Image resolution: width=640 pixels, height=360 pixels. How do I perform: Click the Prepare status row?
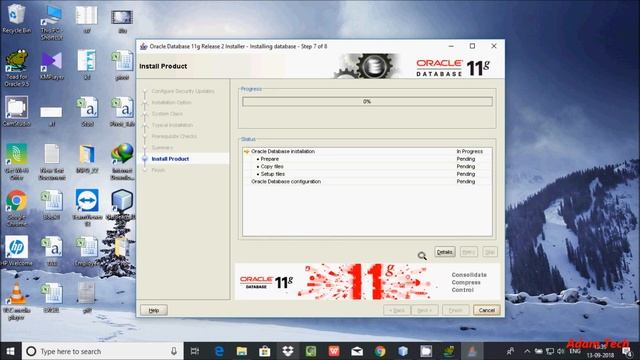click(367, 159)
